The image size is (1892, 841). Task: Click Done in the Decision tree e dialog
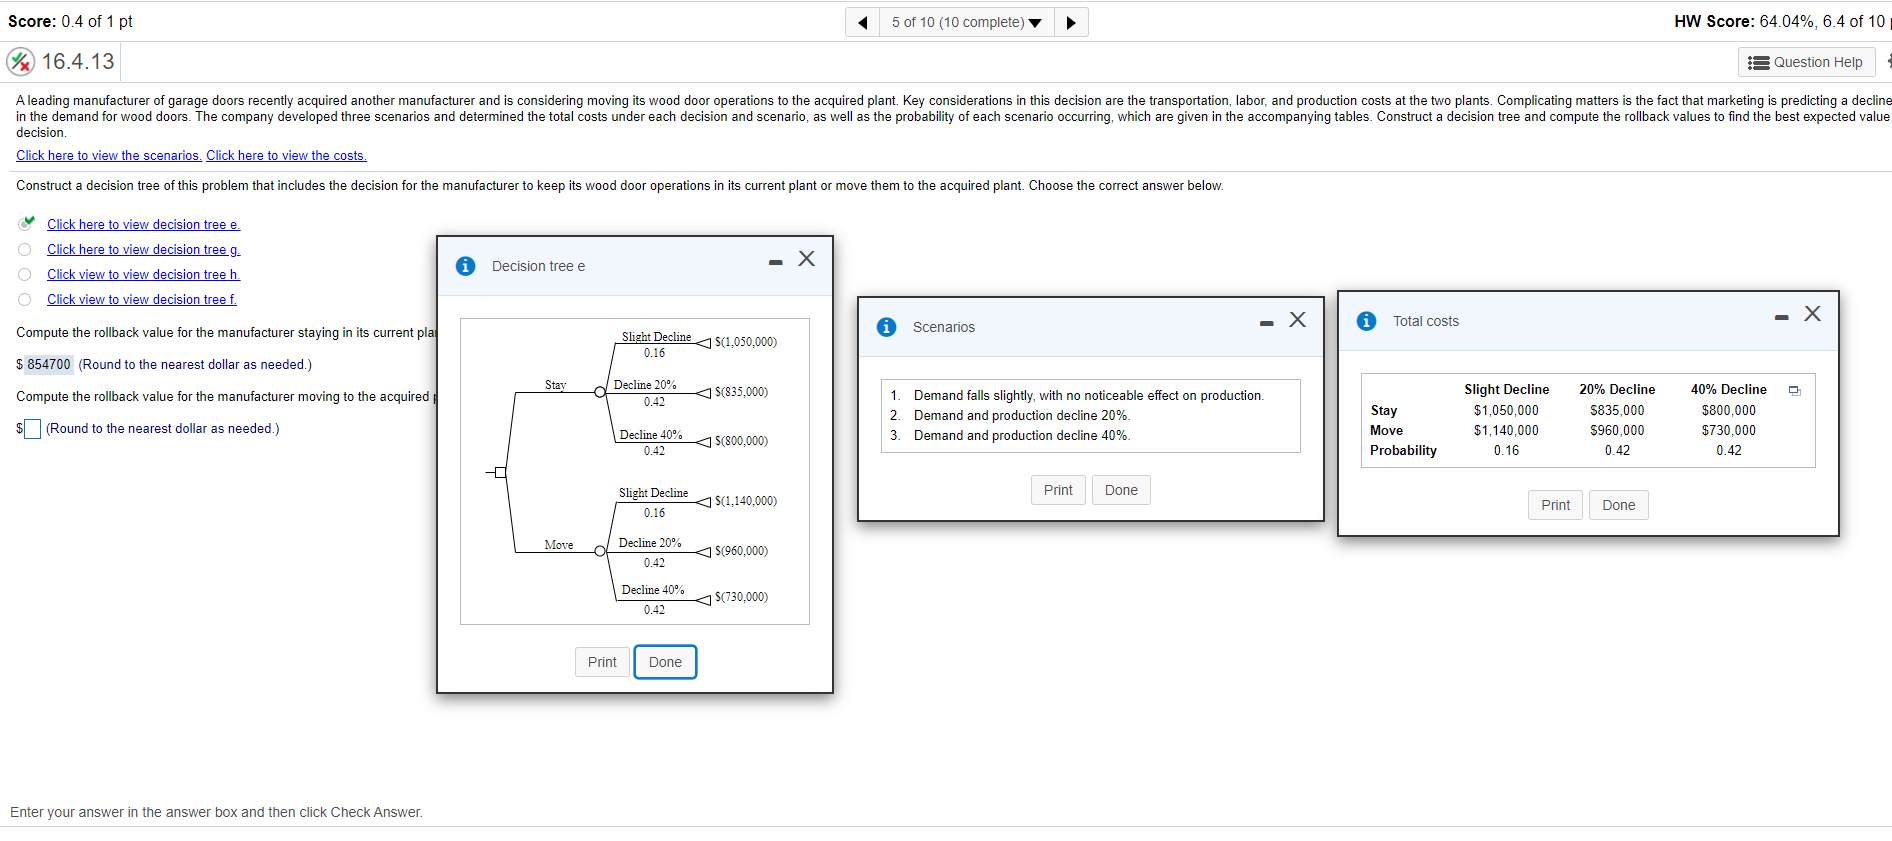point(665,662)
